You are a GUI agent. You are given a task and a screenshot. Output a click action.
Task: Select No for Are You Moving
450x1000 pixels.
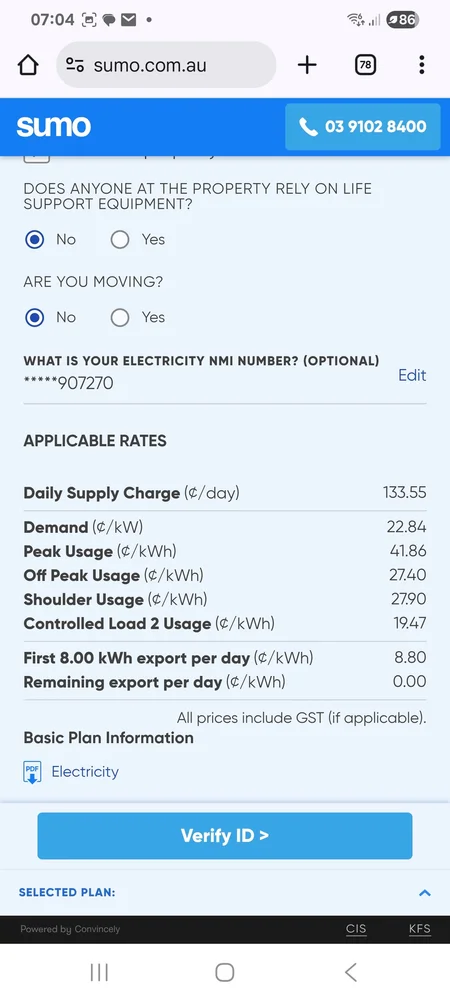pos(34,318)
